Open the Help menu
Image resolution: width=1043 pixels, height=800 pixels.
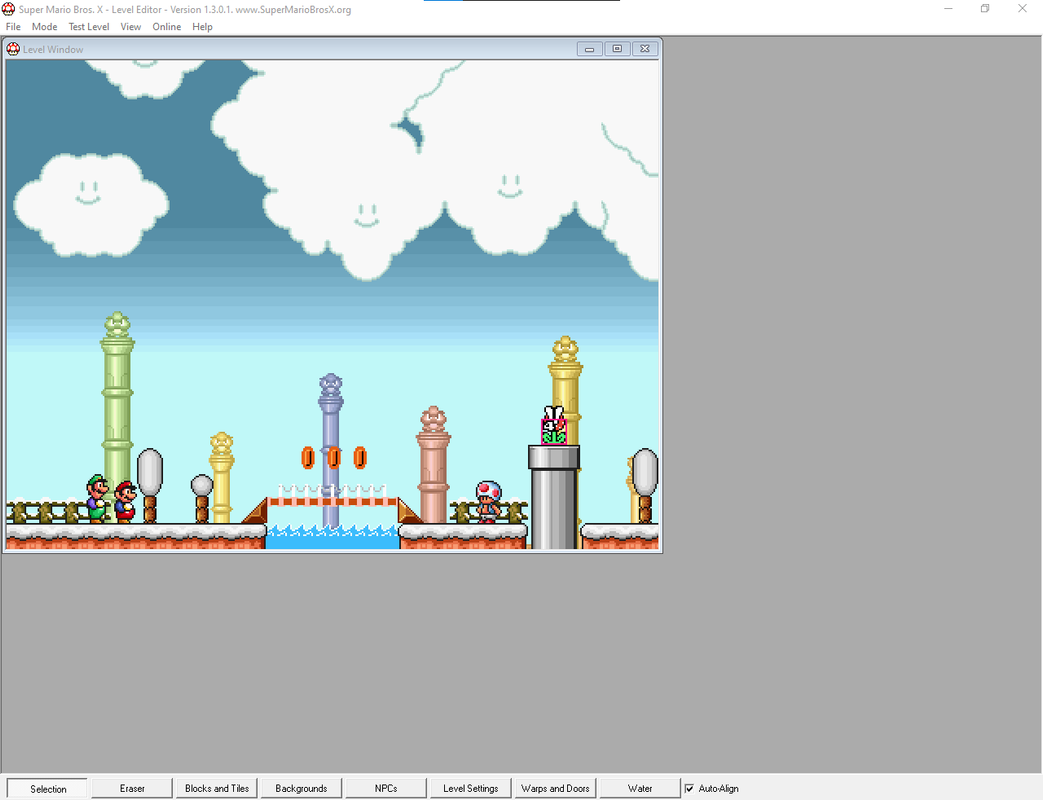pos(202,27)
